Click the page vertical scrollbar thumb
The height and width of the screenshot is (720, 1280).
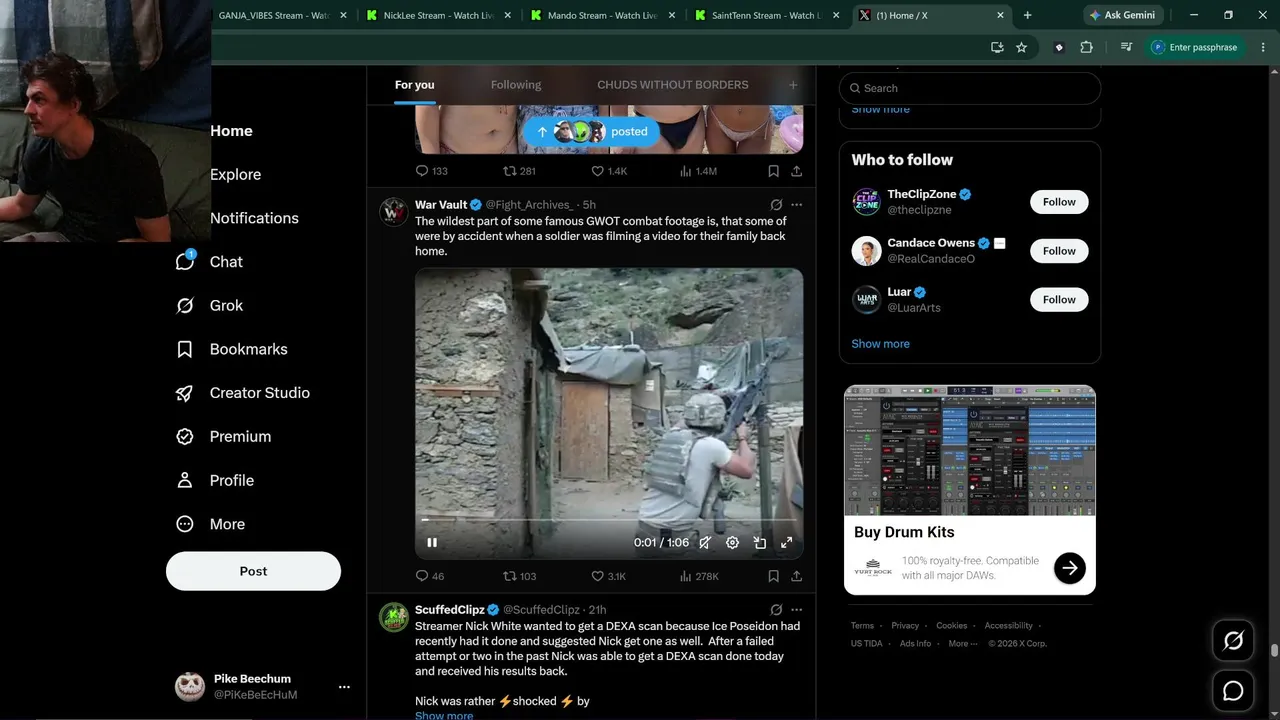click(x=1274, y=651)
